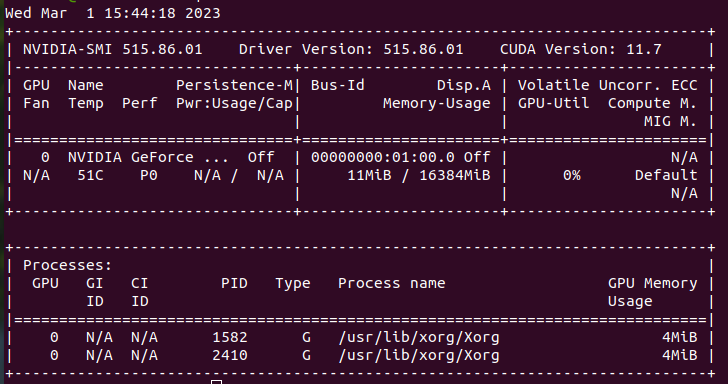Click the Bus-Id column header
The height and width of the screenshot is (384, 728).
coord(338,85)
